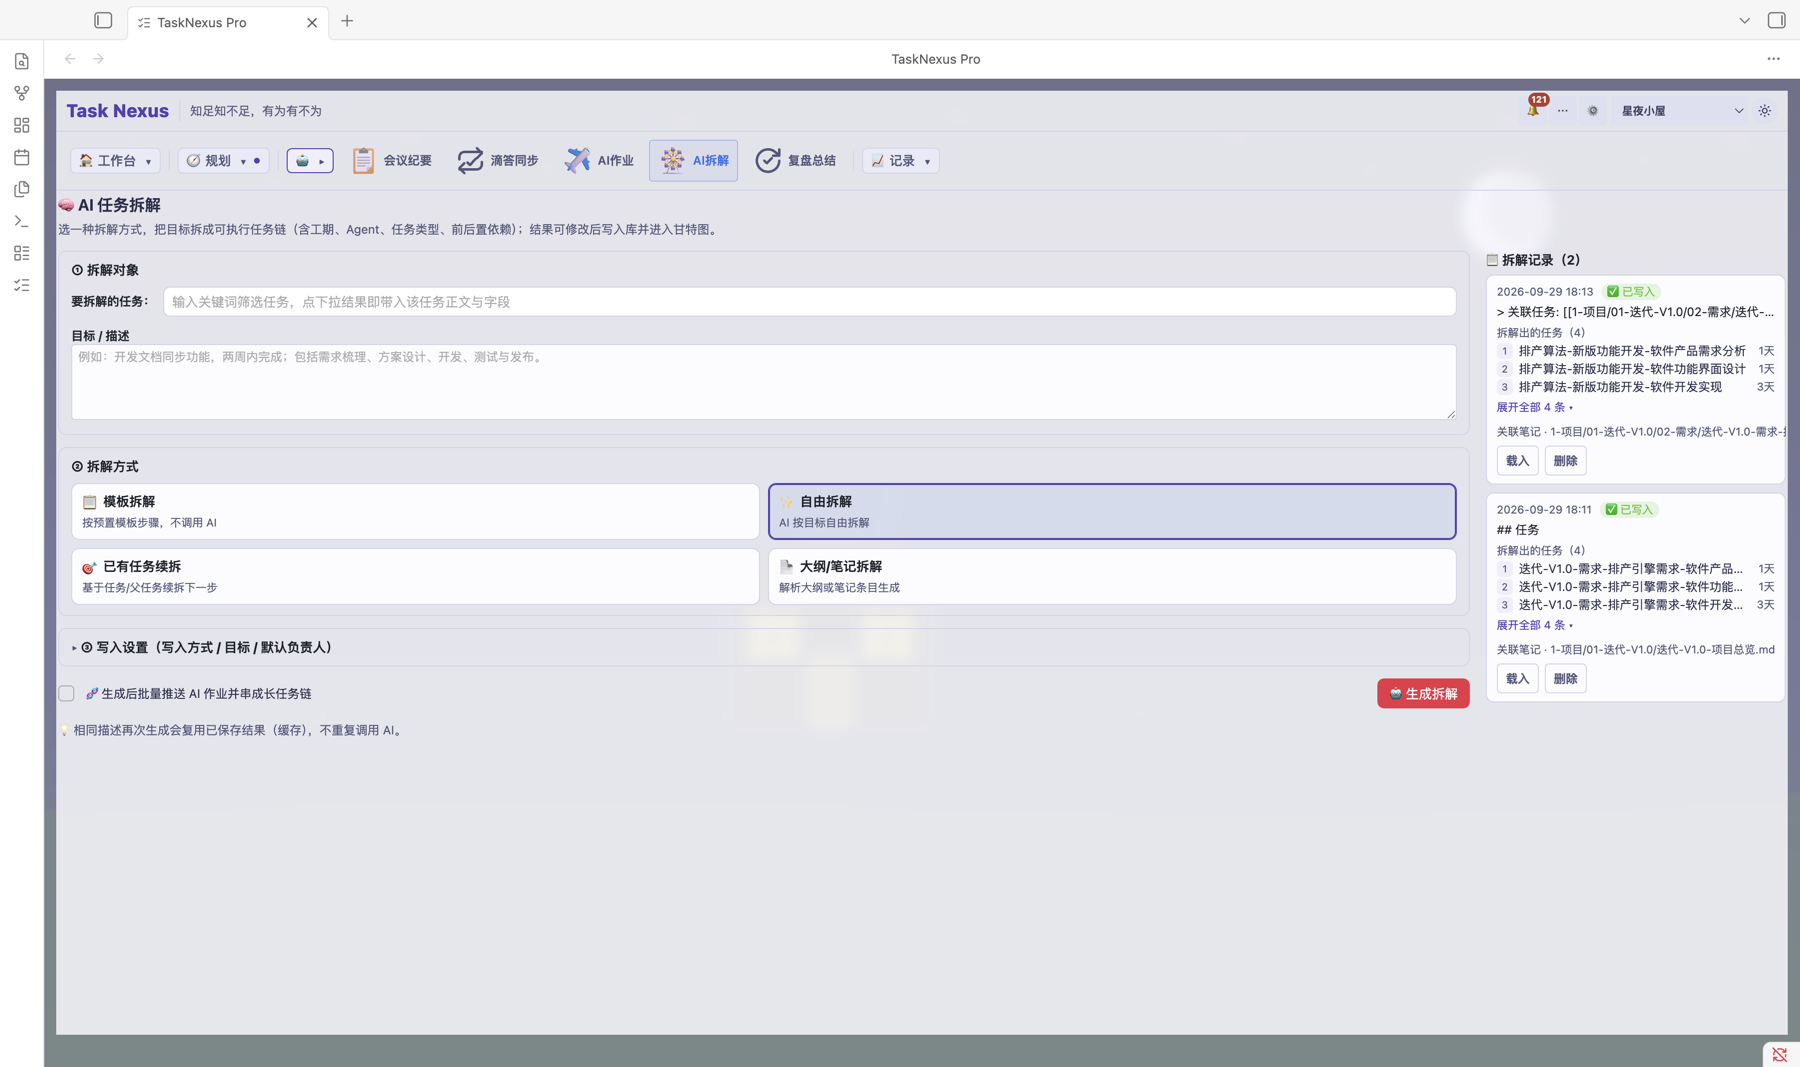Open the command palette terminal icon
This screenshot has width=1800, height=1067.
pyautogui.click(x=22, y=221)
